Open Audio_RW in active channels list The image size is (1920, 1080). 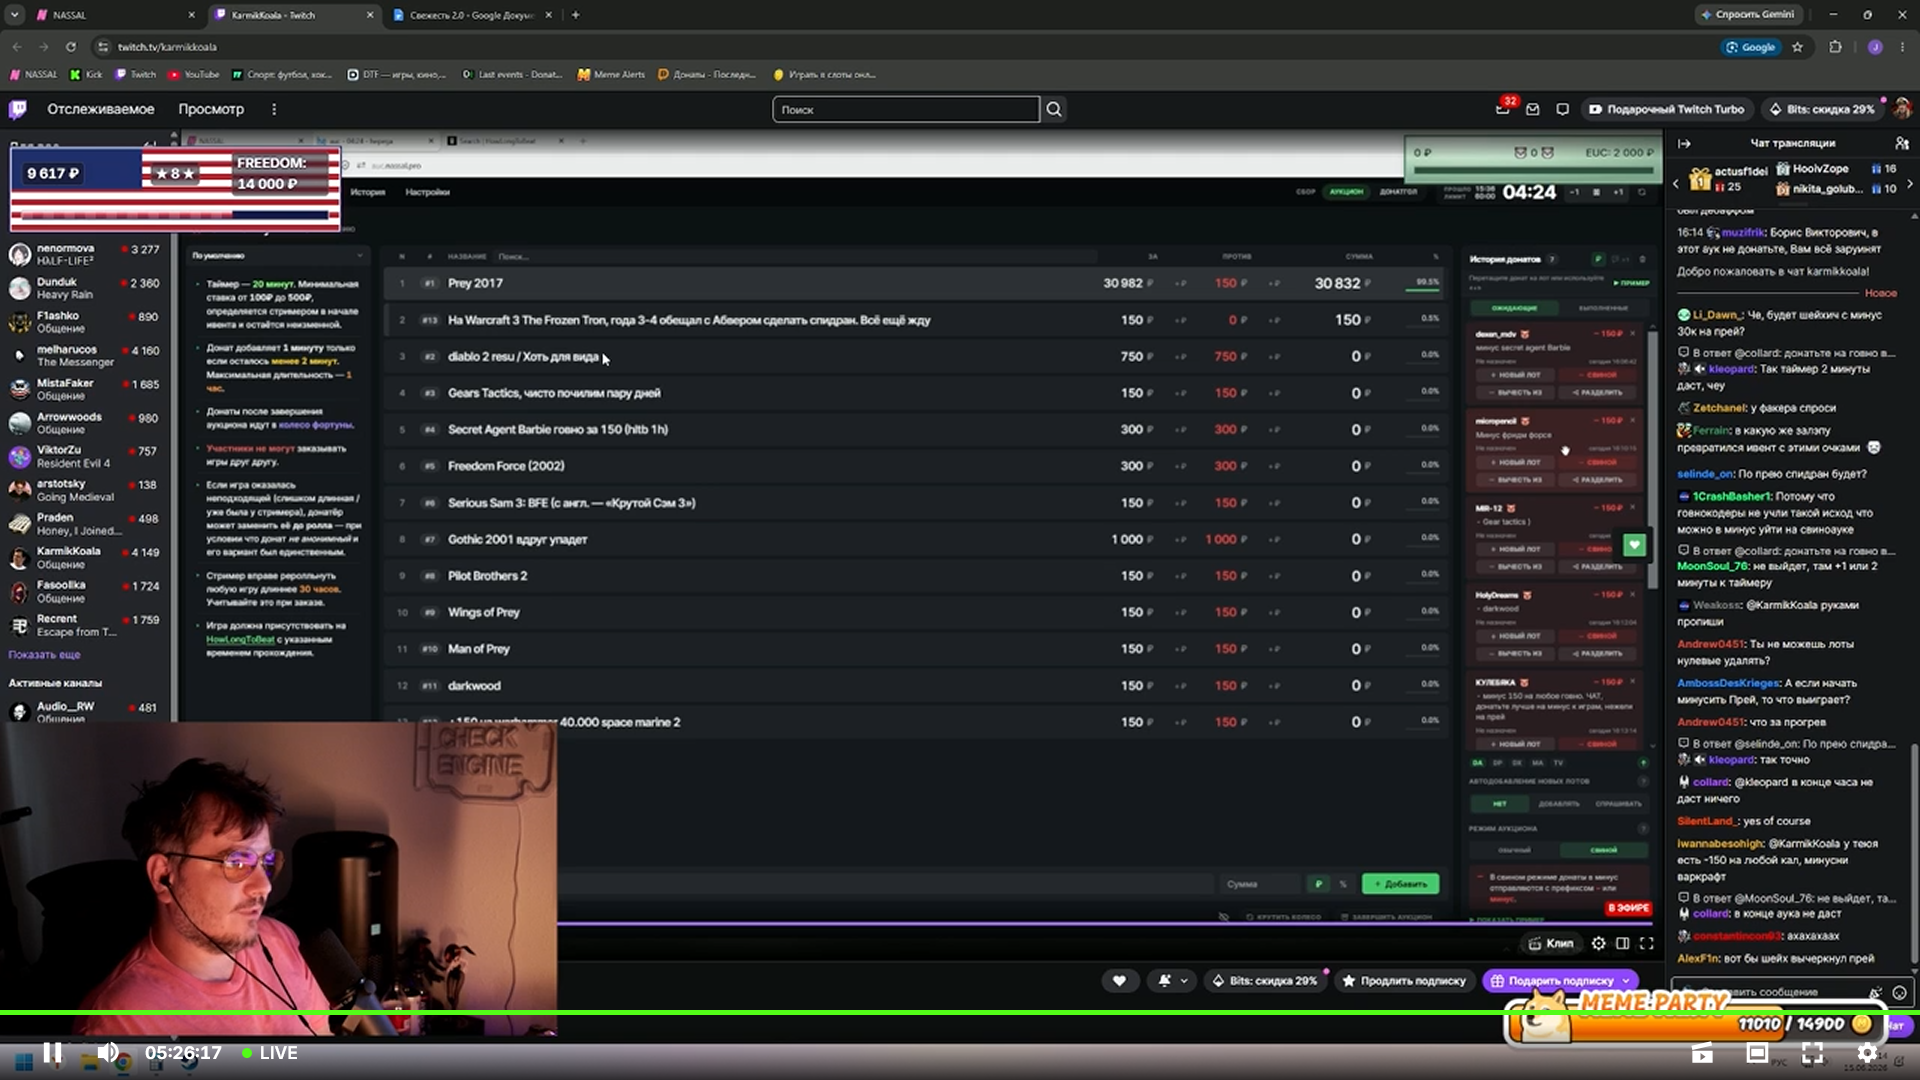coord(84,711)
